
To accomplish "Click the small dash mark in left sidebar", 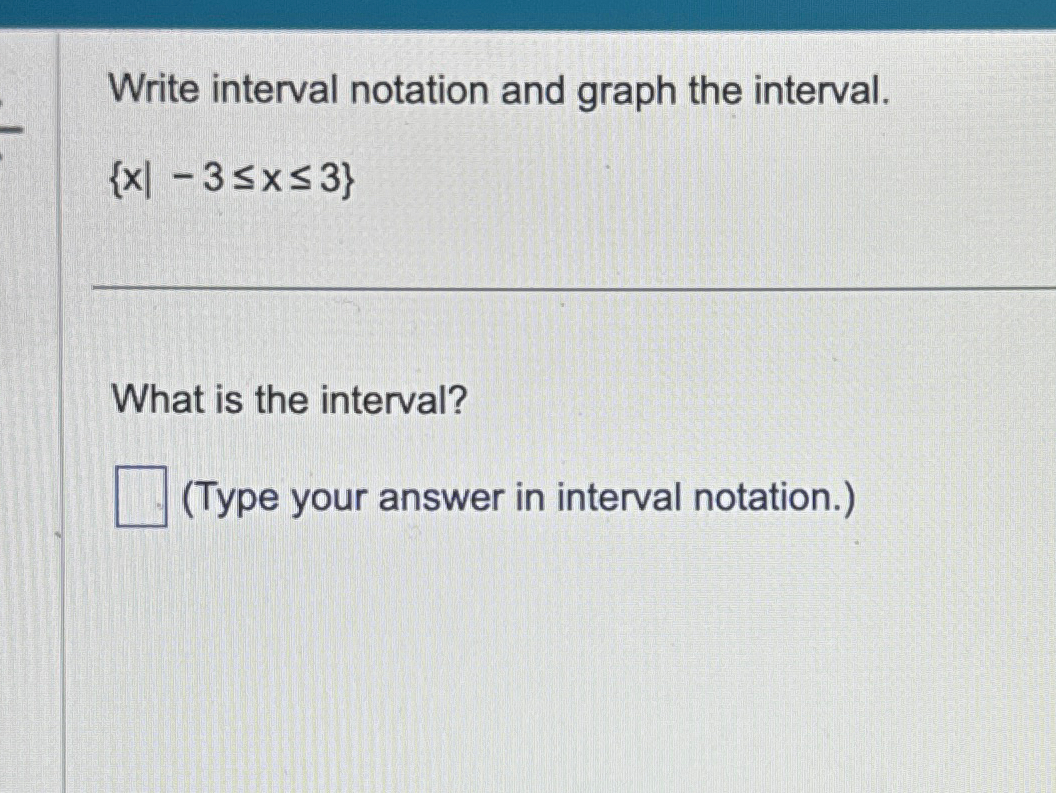I will pyautogui.click(x=13, y=128).
